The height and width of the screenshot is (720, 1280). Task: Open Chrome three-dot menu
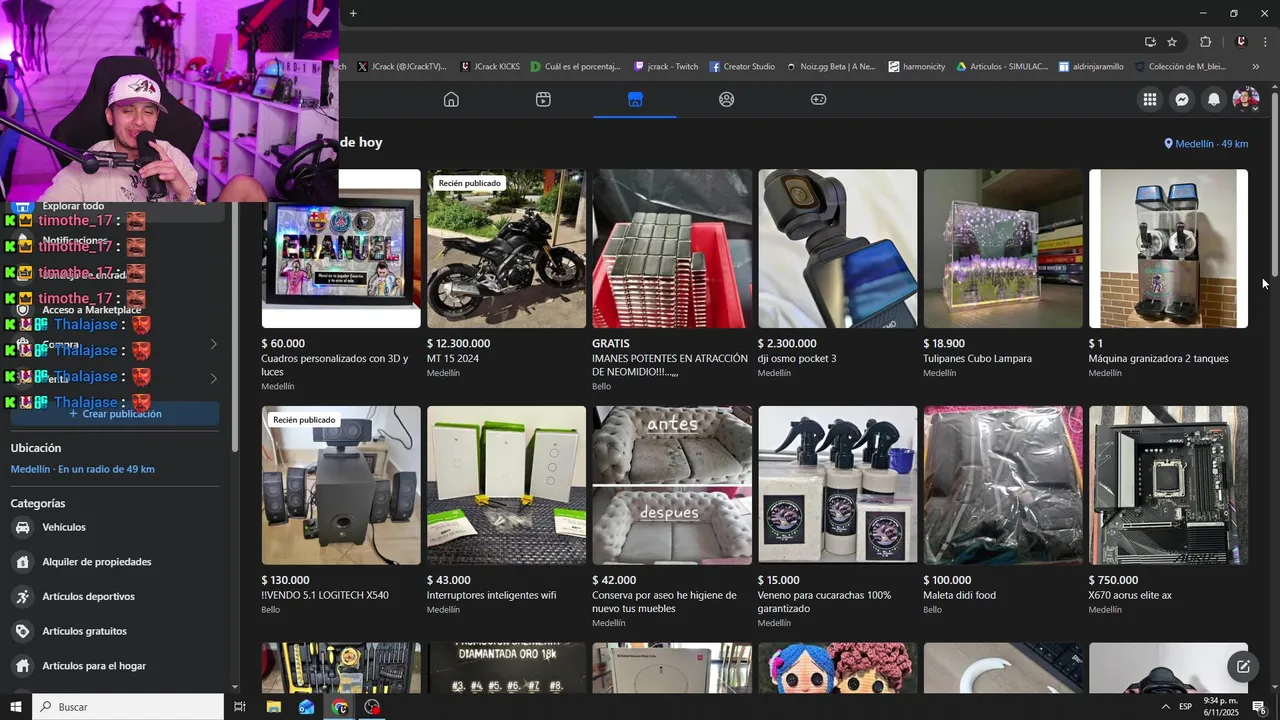1266,42
